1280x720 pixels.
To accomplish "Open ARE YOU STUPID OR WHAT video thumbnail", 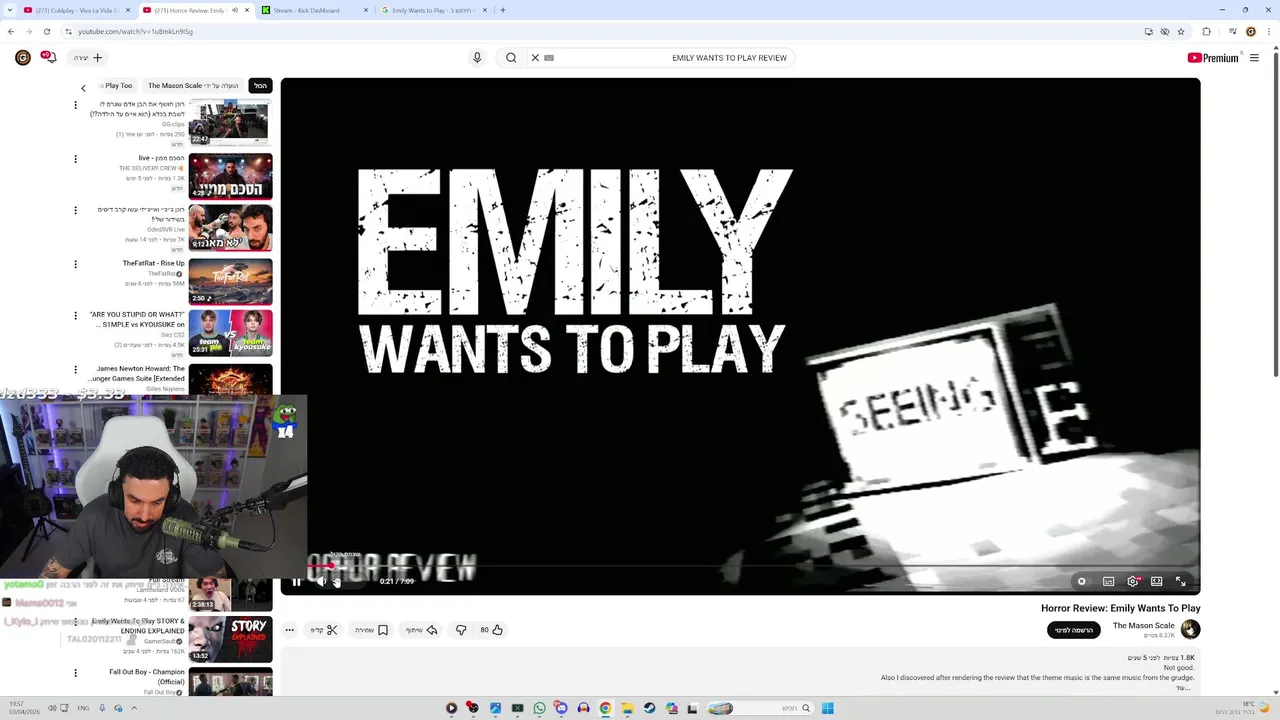I will 230,333.
